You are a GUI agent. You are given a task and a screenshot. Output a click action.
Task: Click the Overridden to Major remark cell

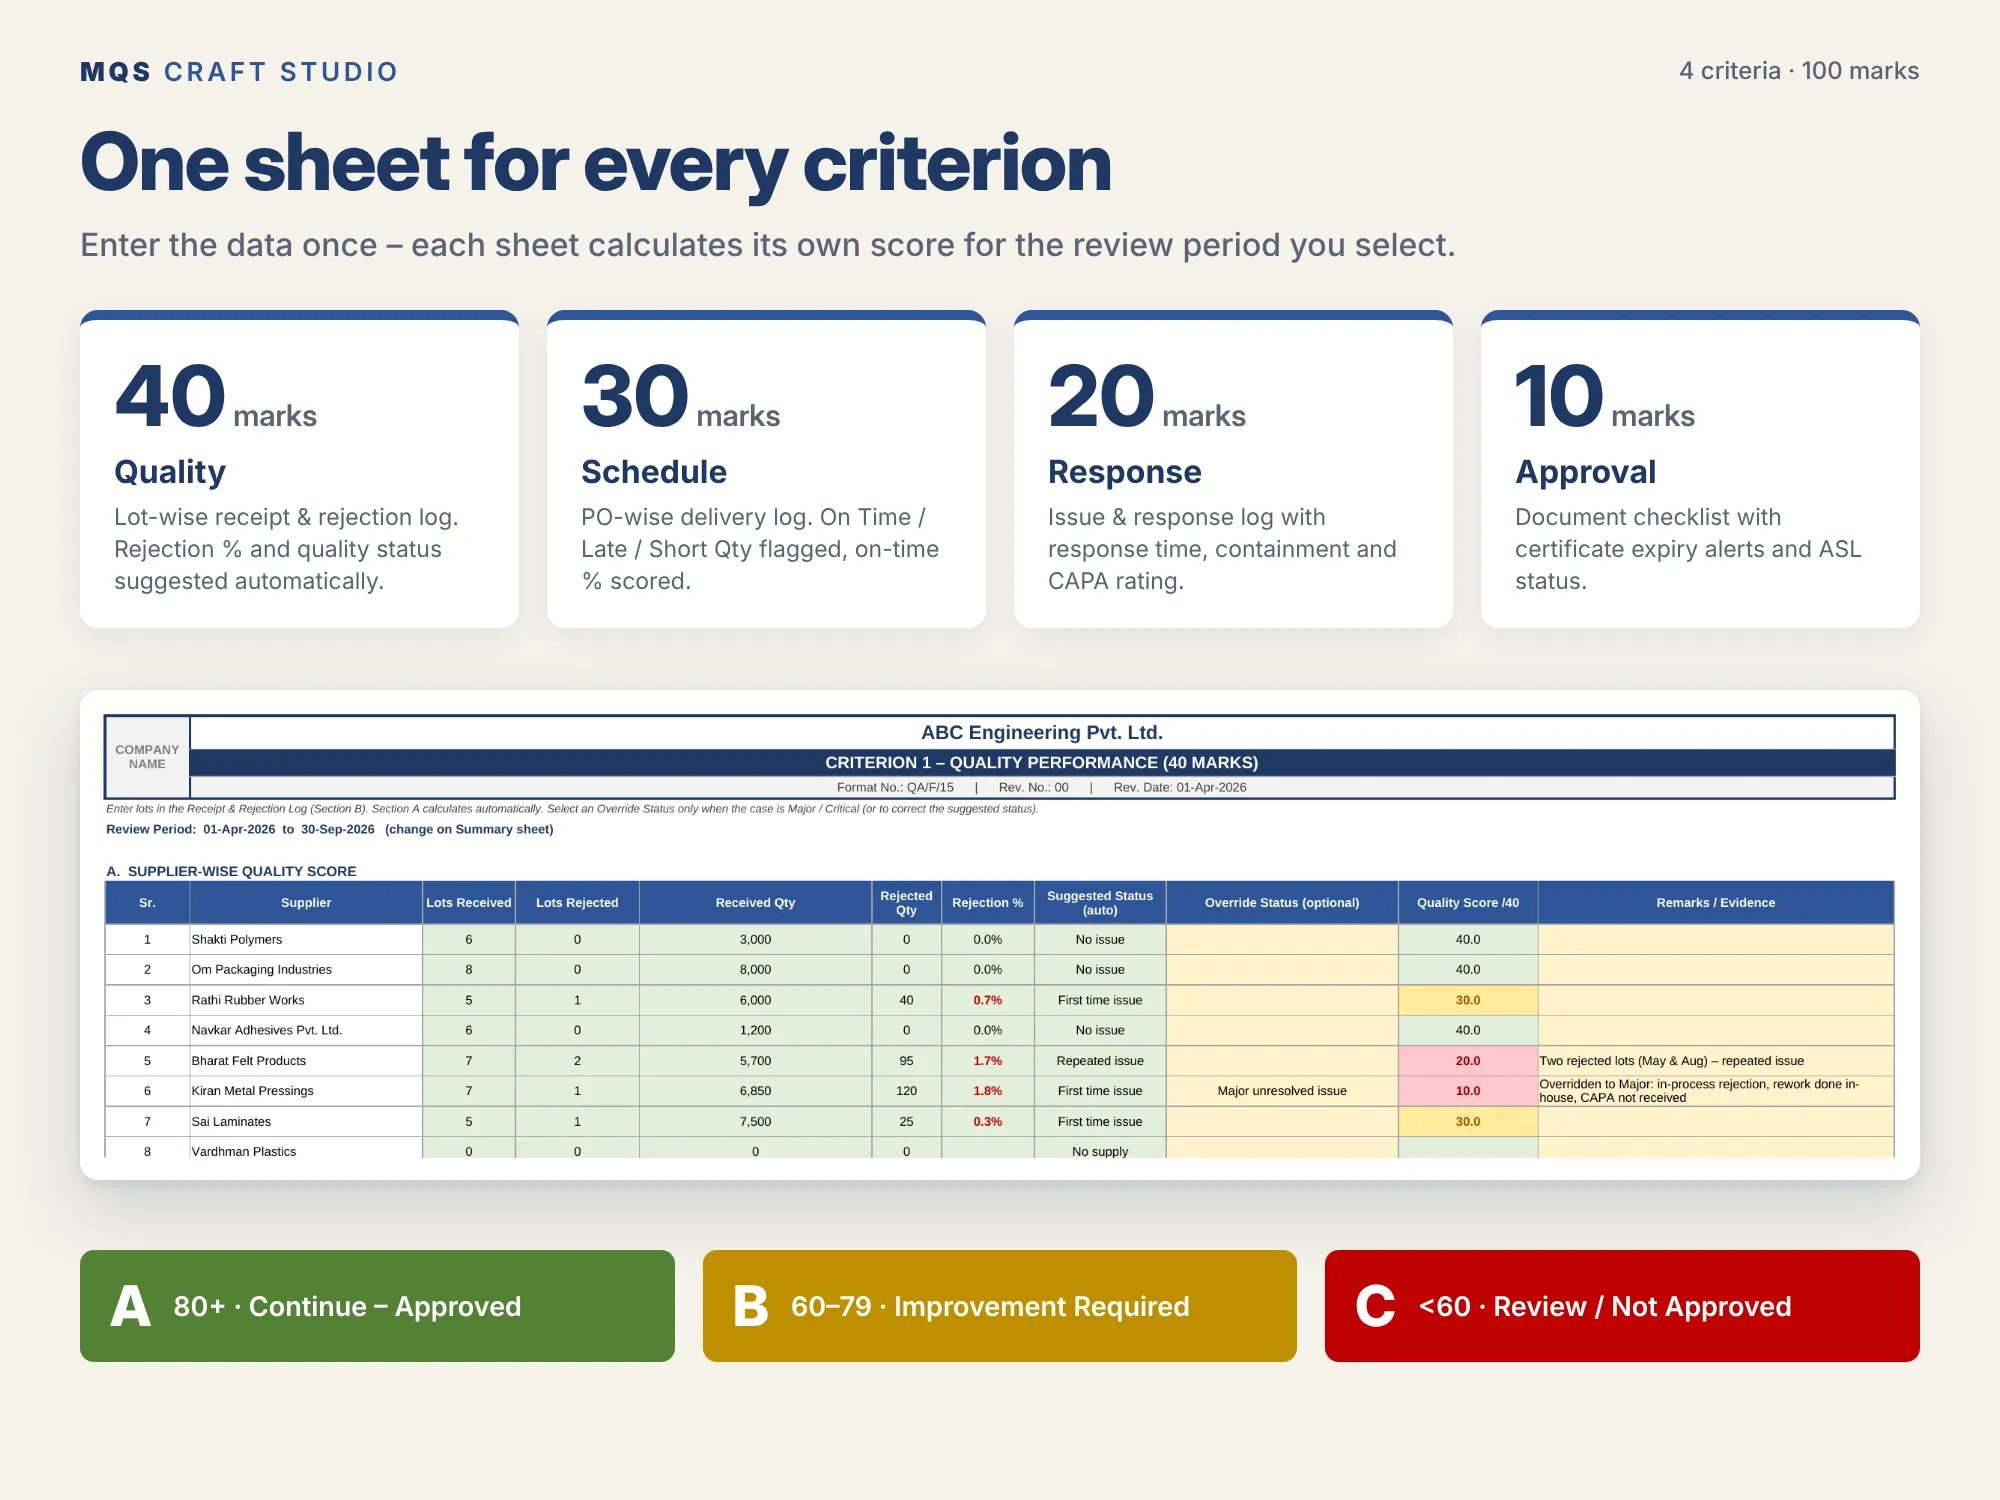coord(1716,1091)
